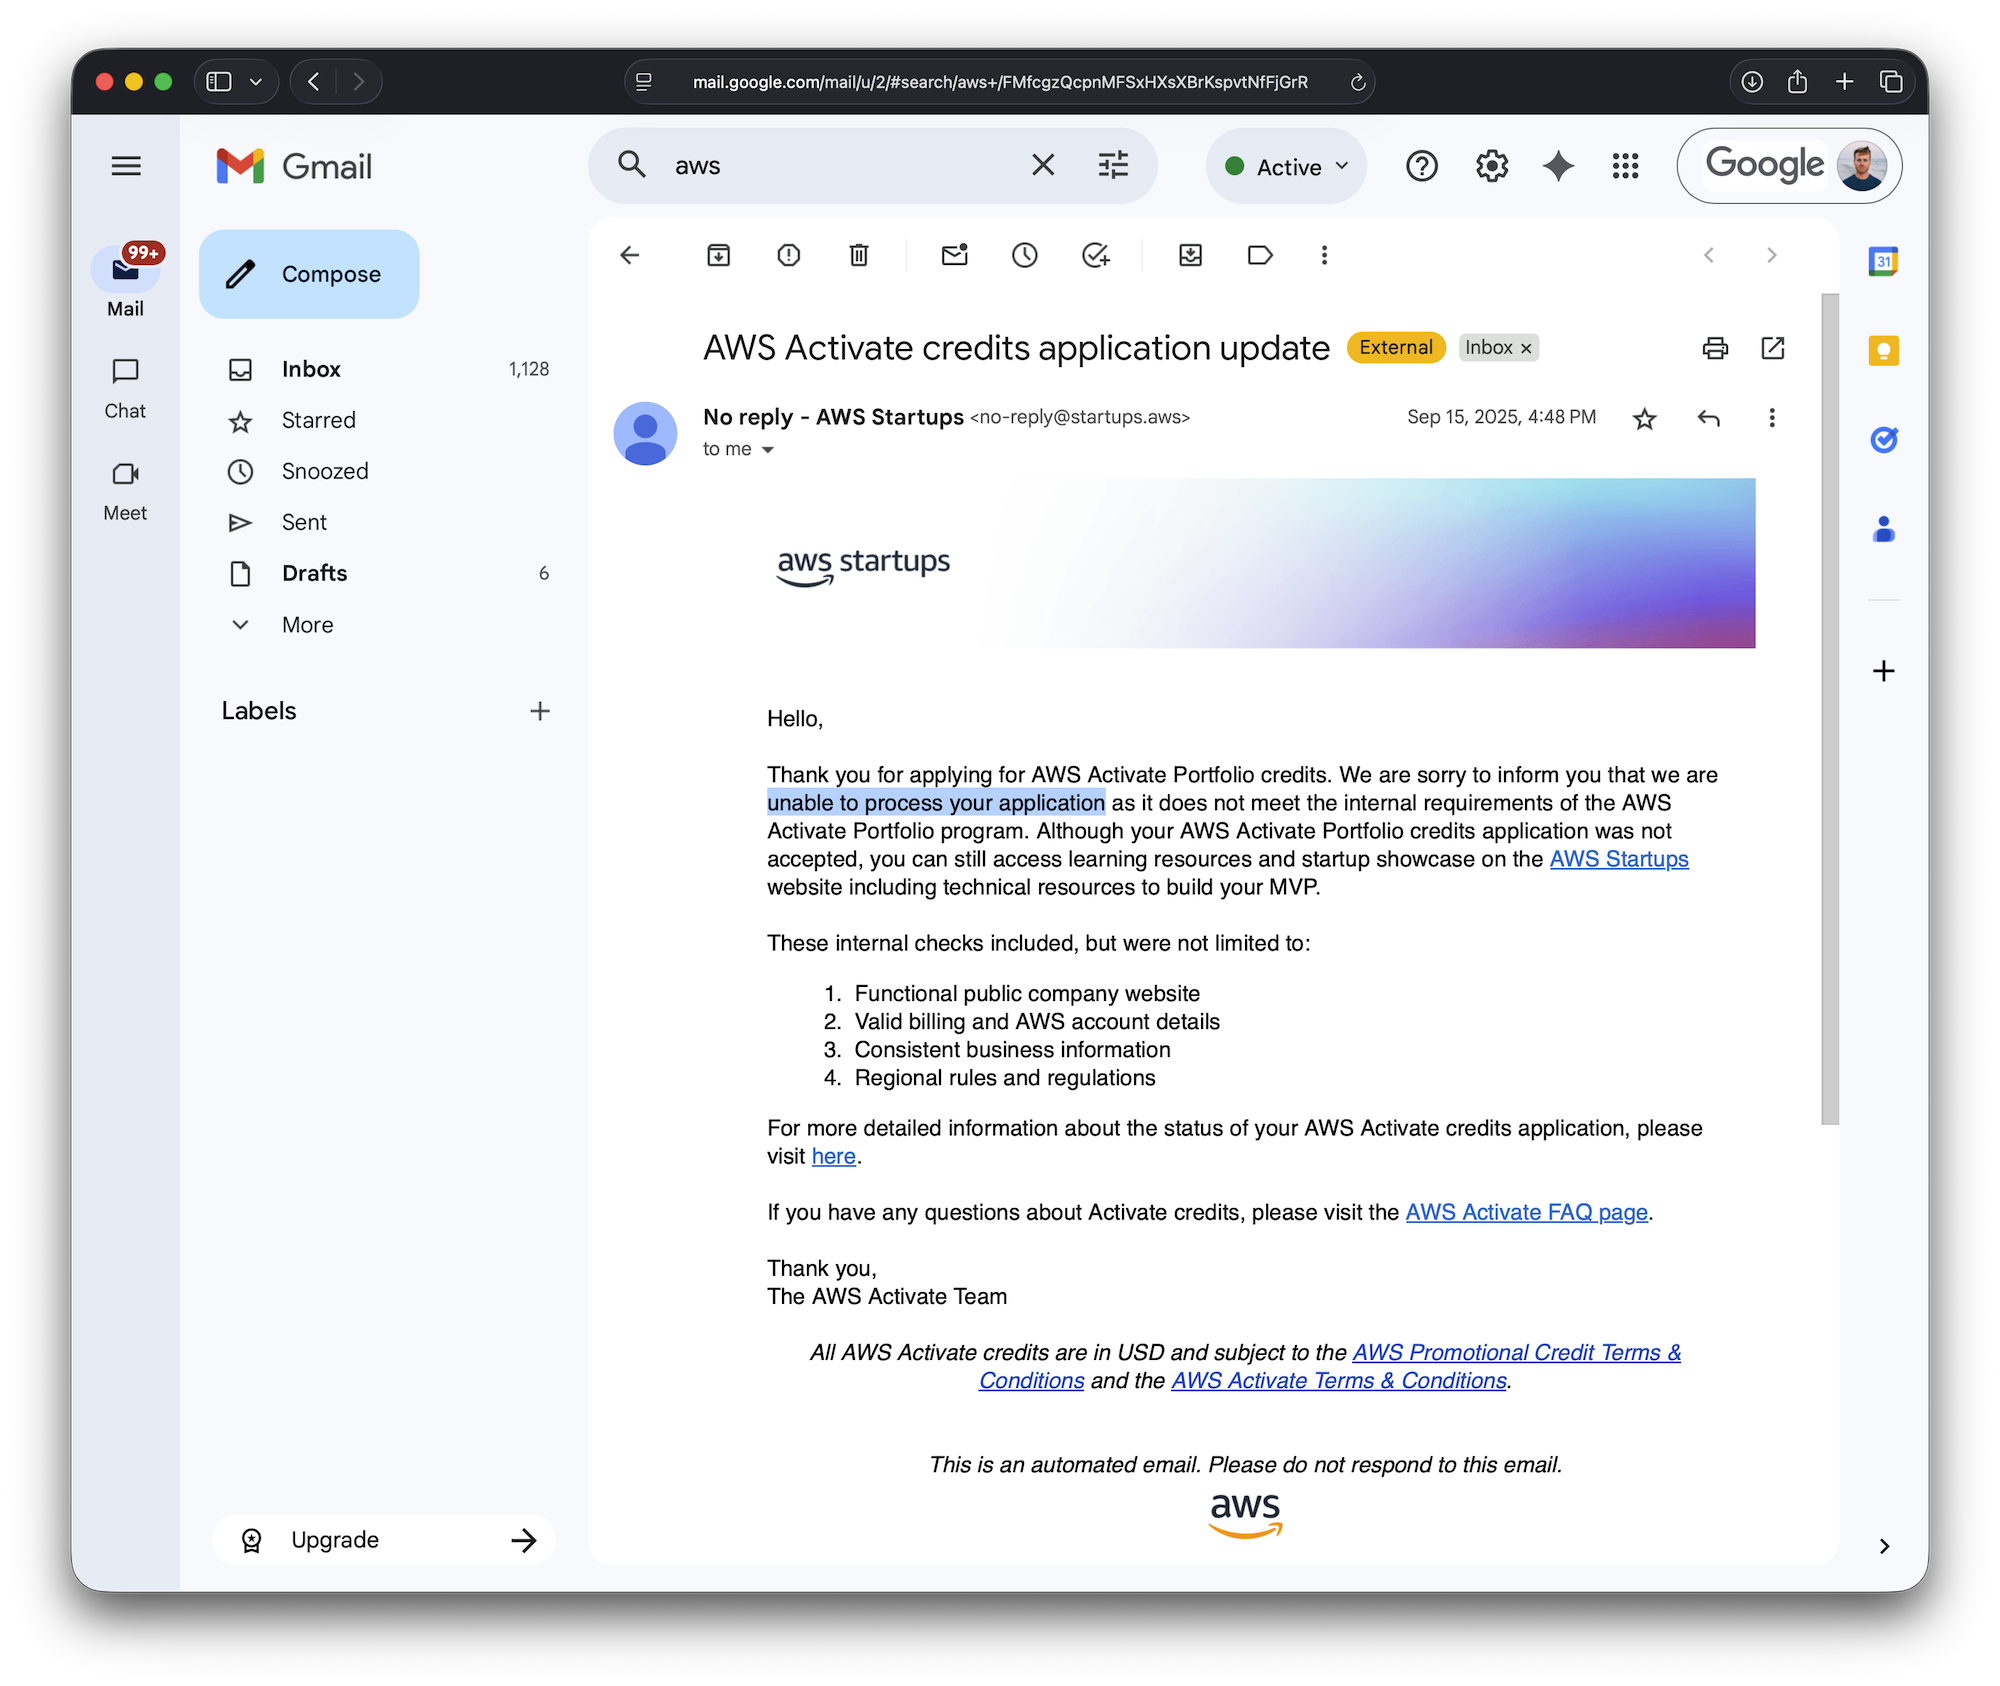Snooze this email with the clock icon
The image size is (2000, 1686).
pyautogui.click(x=1024, y=255)
